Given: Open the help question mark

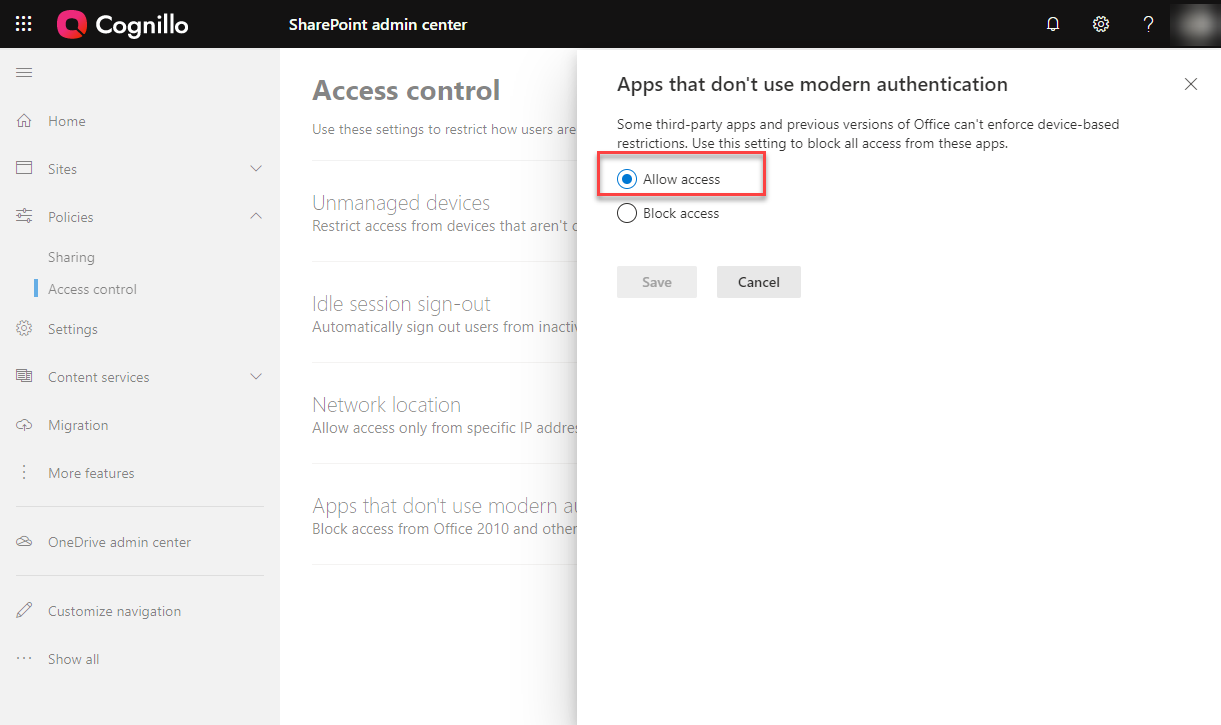Looking at the screenshot, I should click(x=1149, y=24).
